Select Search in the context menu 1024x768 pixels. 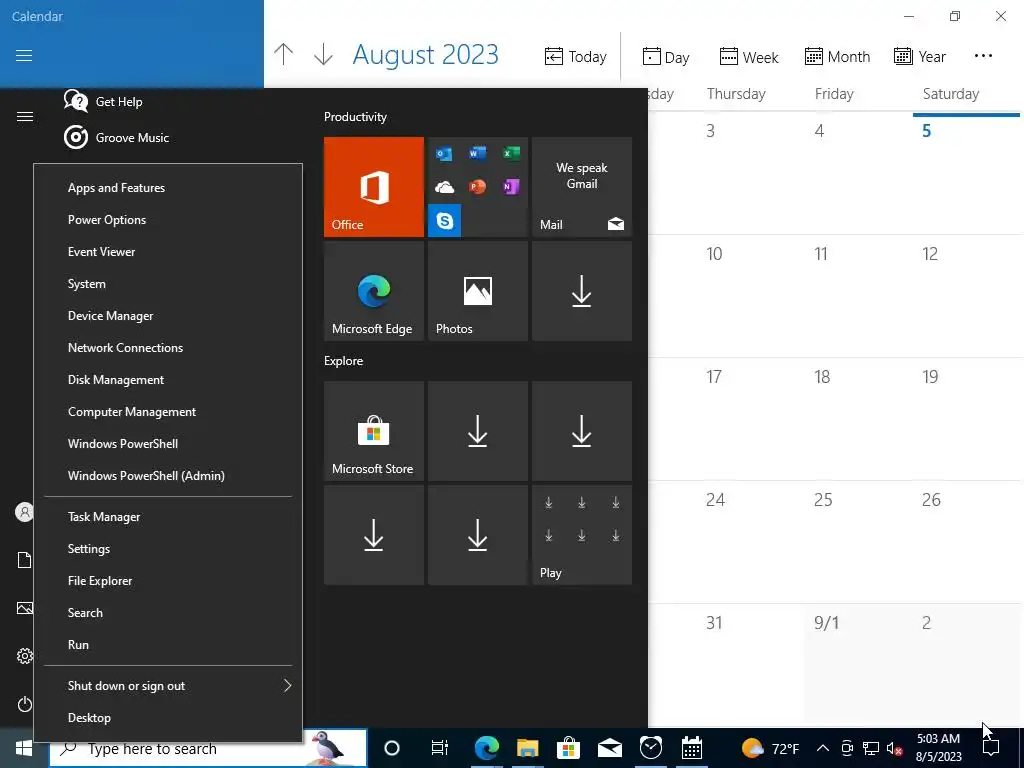(x=168, y=613)
